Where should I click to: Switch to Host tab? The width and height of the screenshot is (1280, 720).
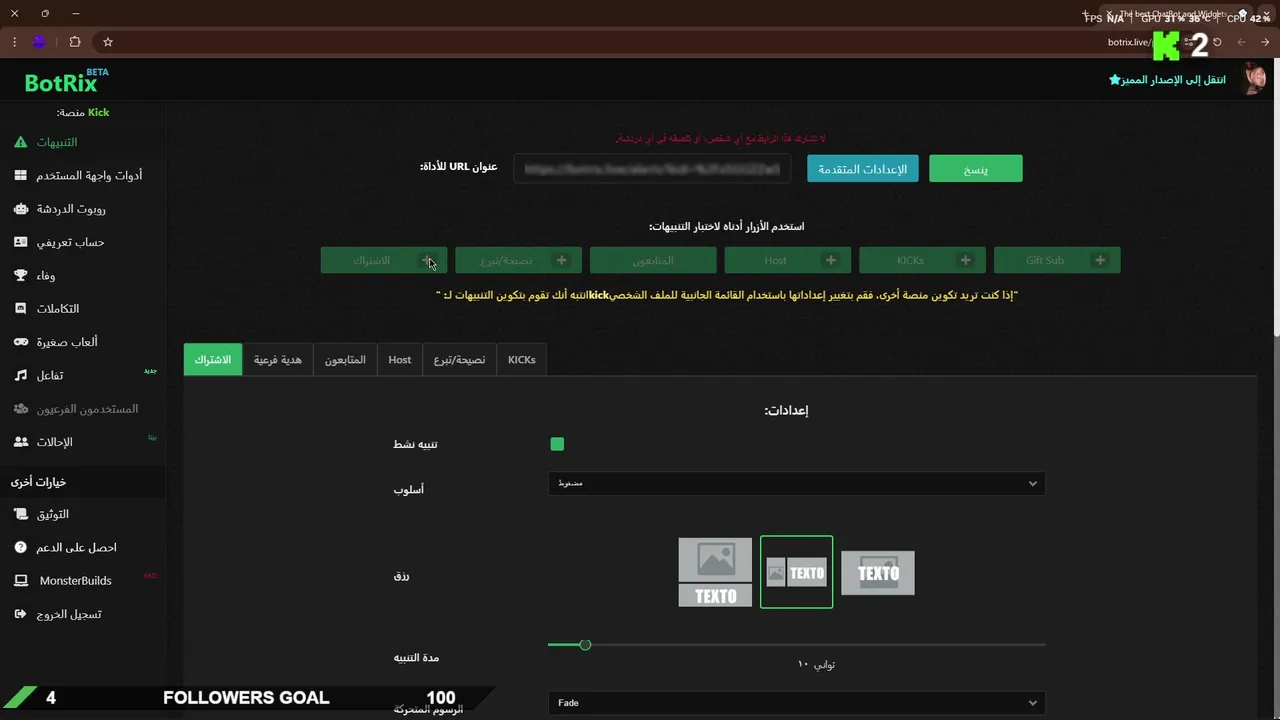tap(400, 360)
